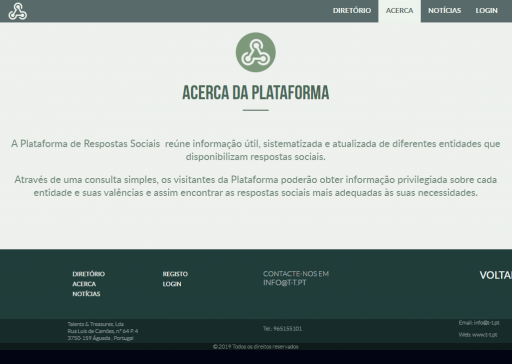Click the Email: info@t-t.pt footer text
The width and height of the screenshot is (512, 364).
point(479,323)
